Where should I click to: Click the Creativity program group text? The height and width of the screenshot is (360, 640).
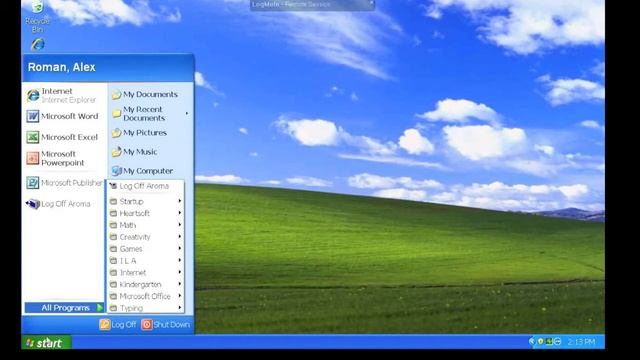click(x=135, y=237)
